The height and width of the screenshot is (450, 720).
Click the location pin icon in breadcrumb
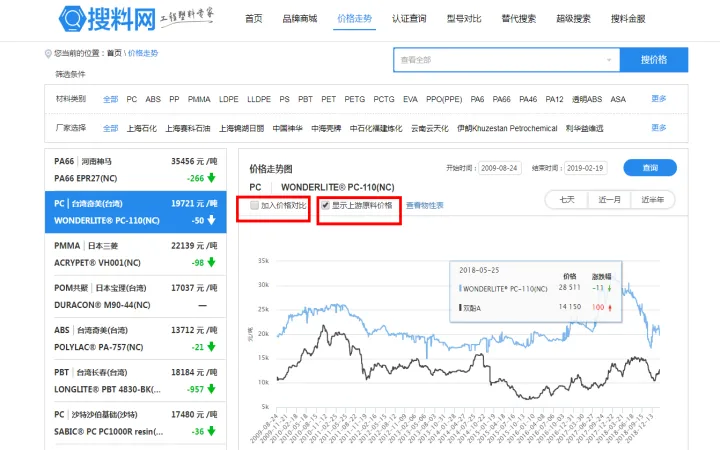pyautogui.click(x=48, y=54)
